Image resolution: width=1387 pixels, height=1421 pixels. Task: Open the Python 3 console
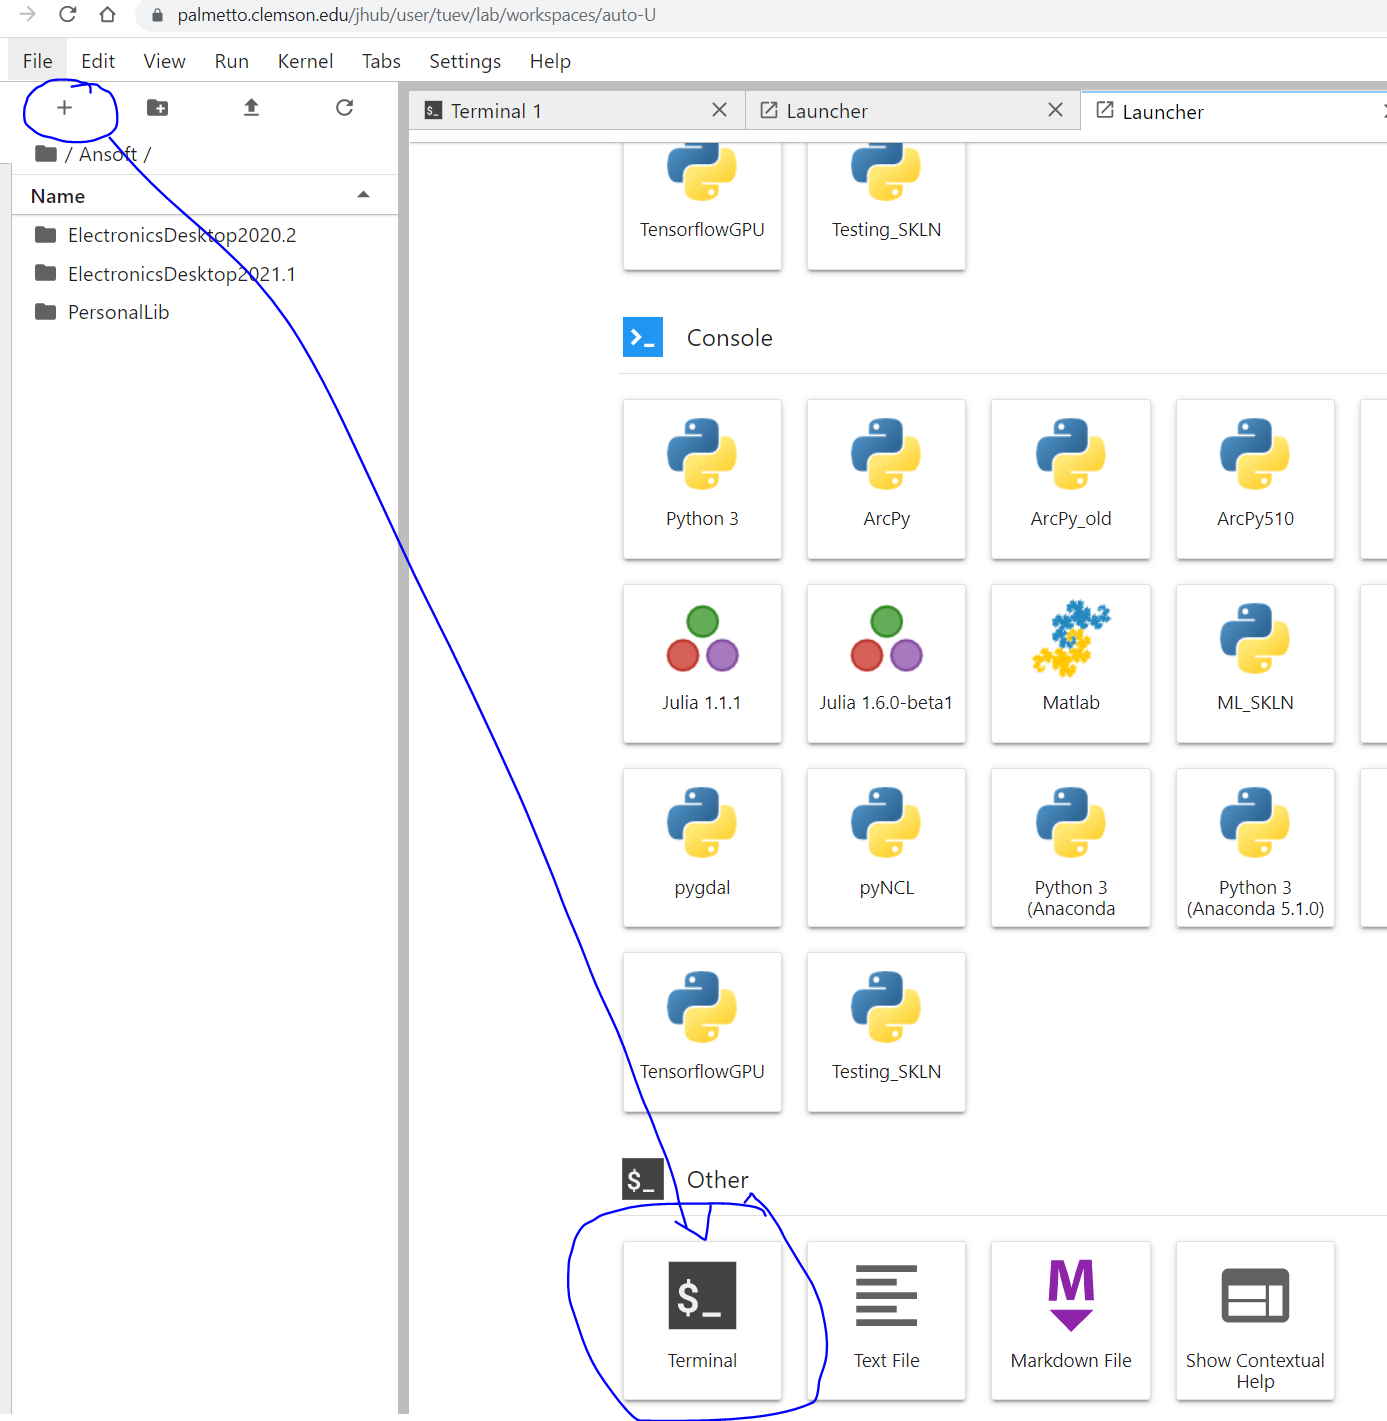(x=702, y=479)
